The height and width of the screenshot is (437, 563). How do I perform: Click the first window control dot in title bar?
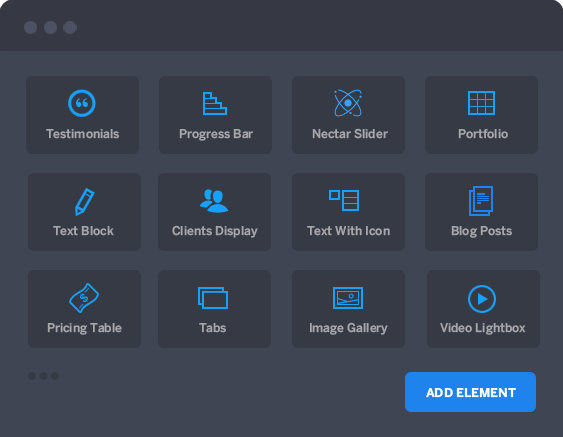click(31, 28)
